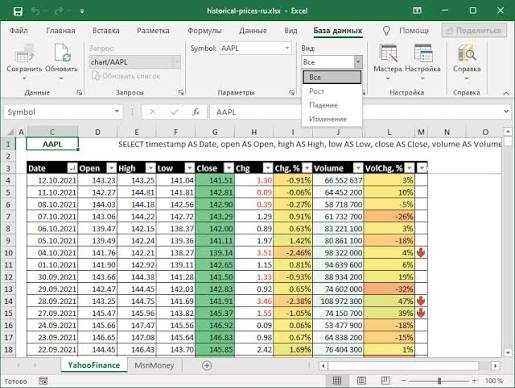Click cell with date 07.10.2021
515x388 pixels.
point(52,217)
